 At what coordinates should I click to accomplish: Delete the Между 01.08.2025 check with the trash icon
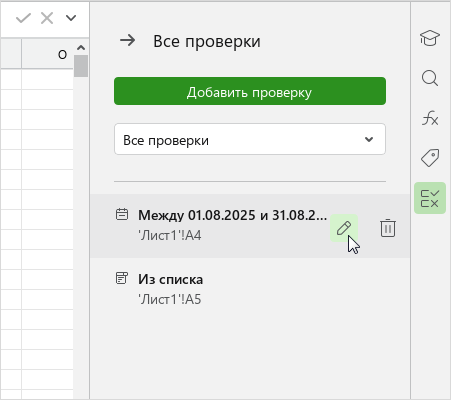(388, 228)
